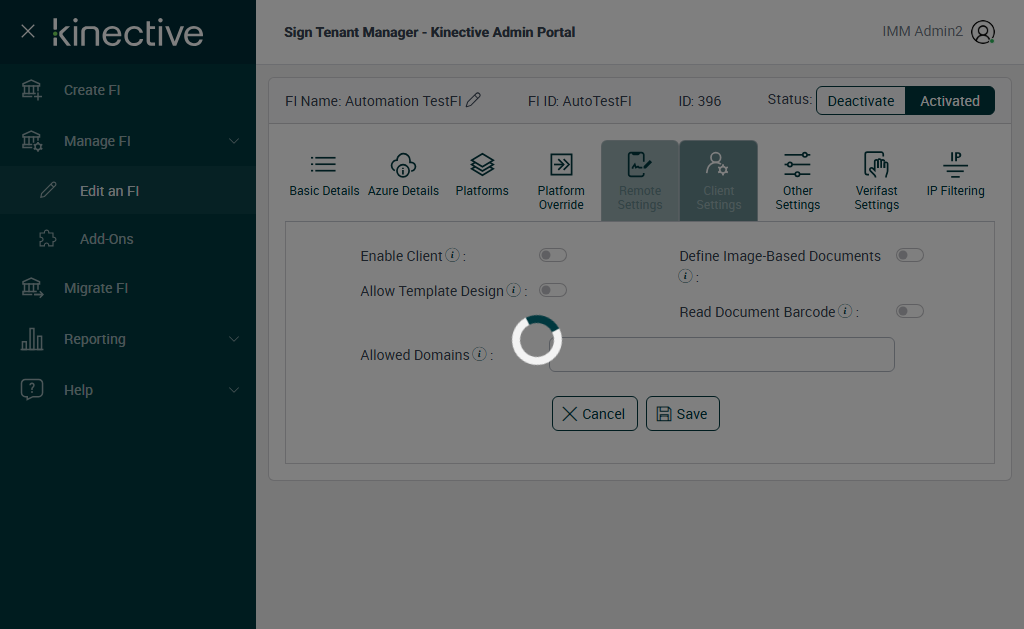Open the IP Filtering tab label

[x=955, y=191]
